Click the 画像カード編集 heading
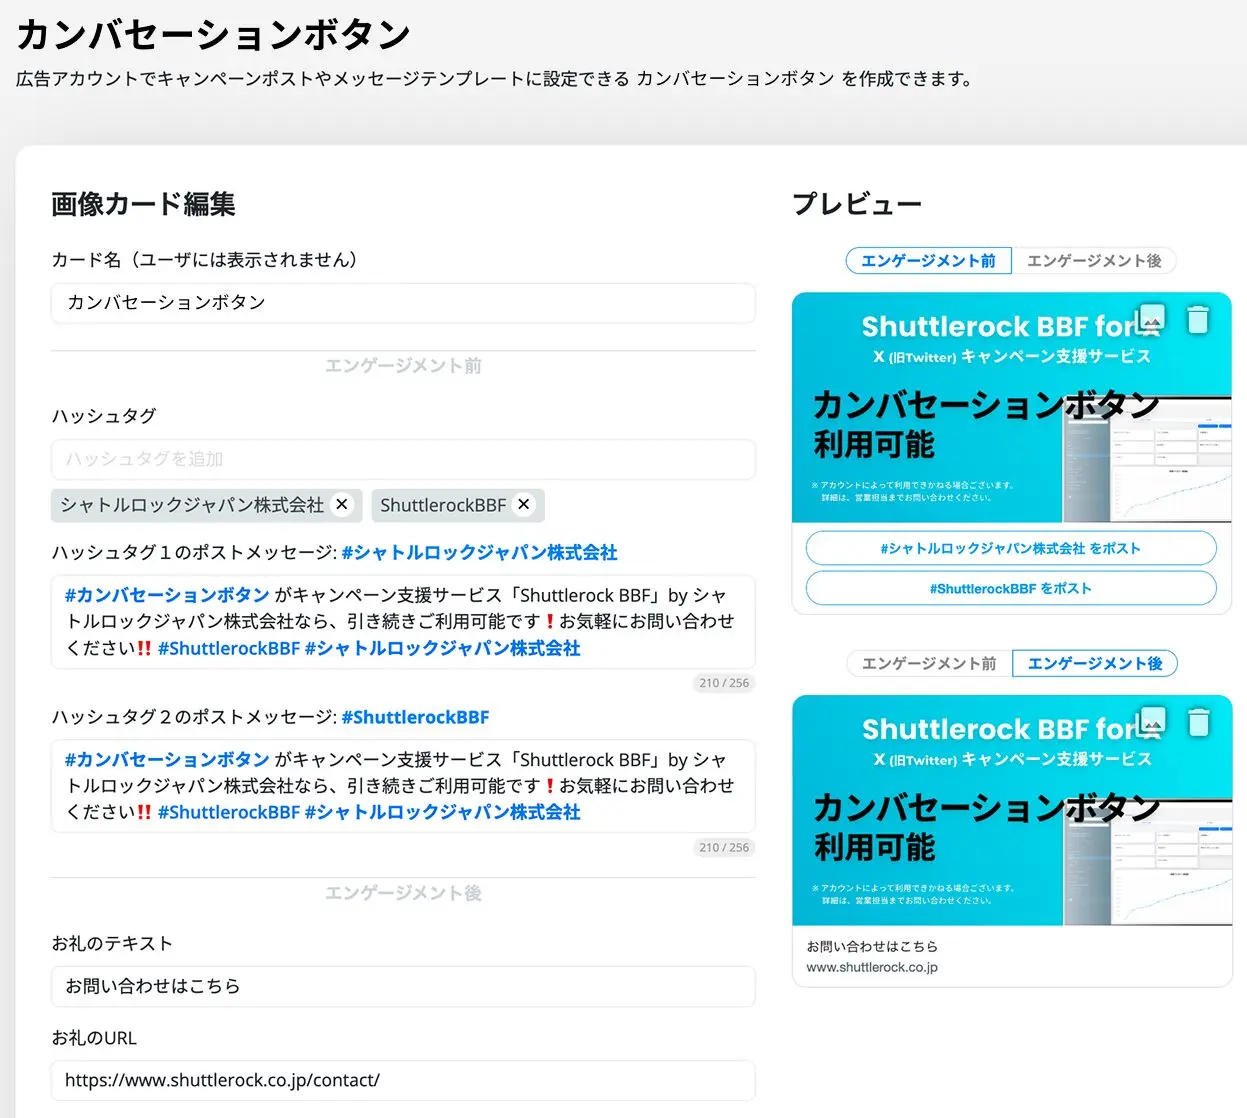1247x1118 pixels. [143, 204]
